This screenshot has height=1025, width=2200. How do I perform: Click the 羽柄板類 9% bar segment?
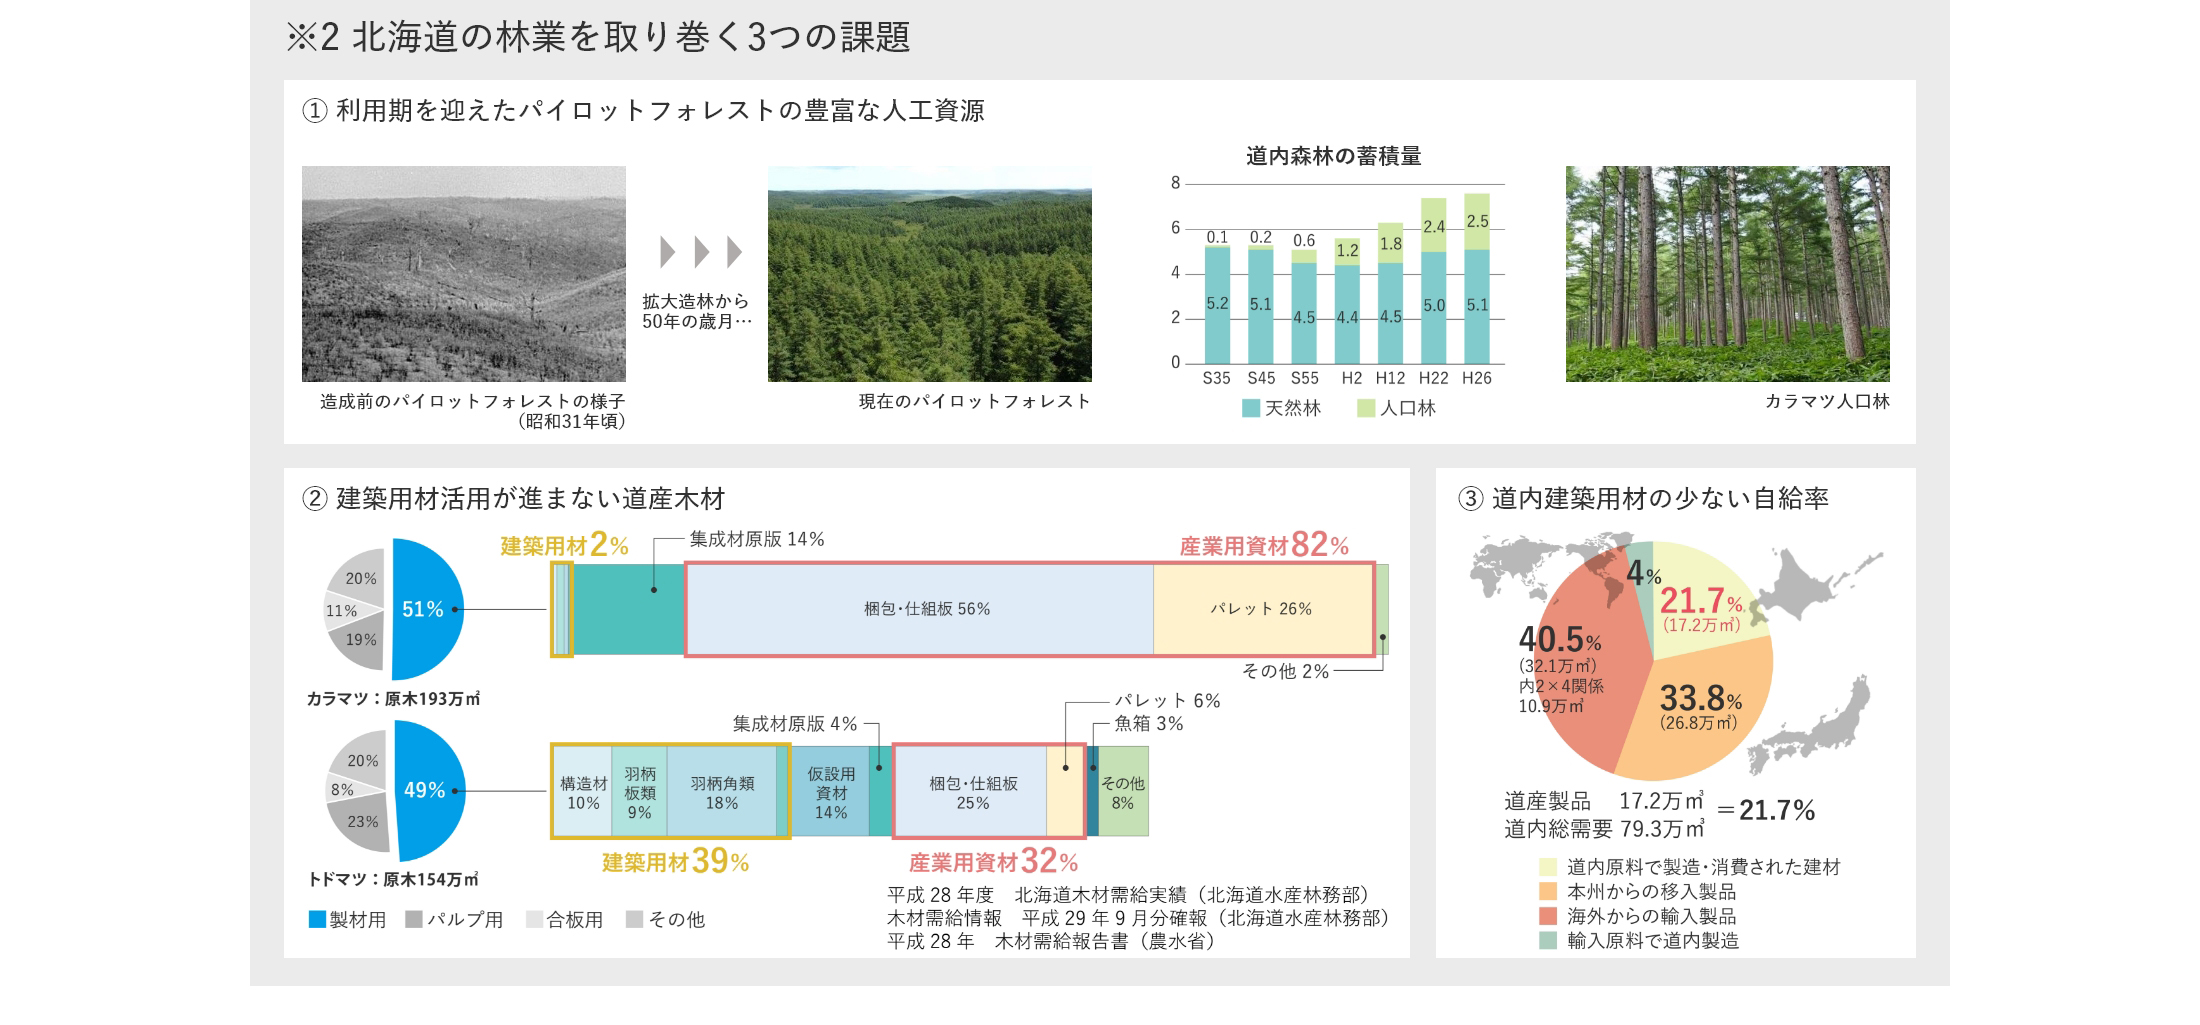pyautogui.click(x=639, y=791)
